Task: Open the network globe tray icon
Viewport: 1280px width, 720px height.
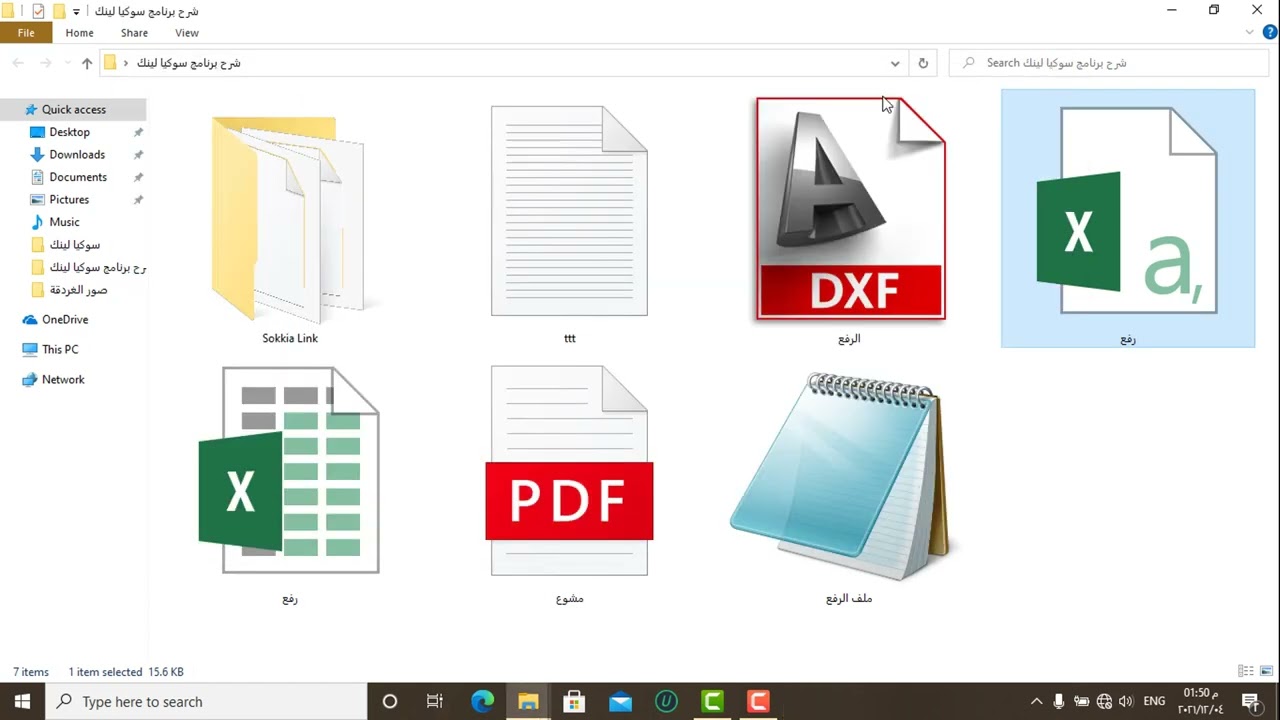Action: [x=1104, y=702]
